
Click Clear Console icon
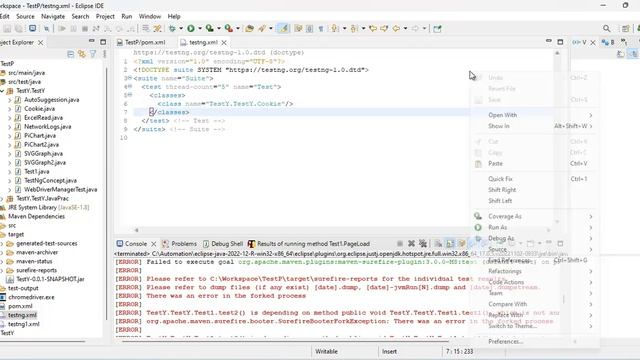[x=438, y=244]
